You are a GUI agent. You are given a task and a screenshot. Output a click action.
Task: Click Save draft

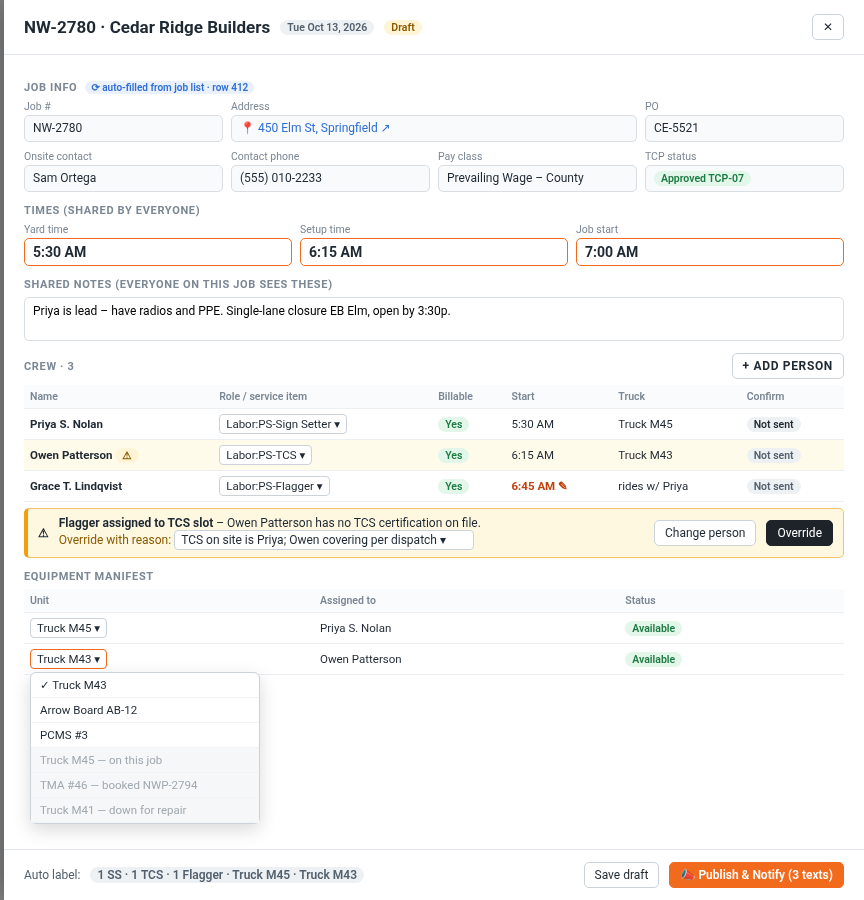coord(621,875)
